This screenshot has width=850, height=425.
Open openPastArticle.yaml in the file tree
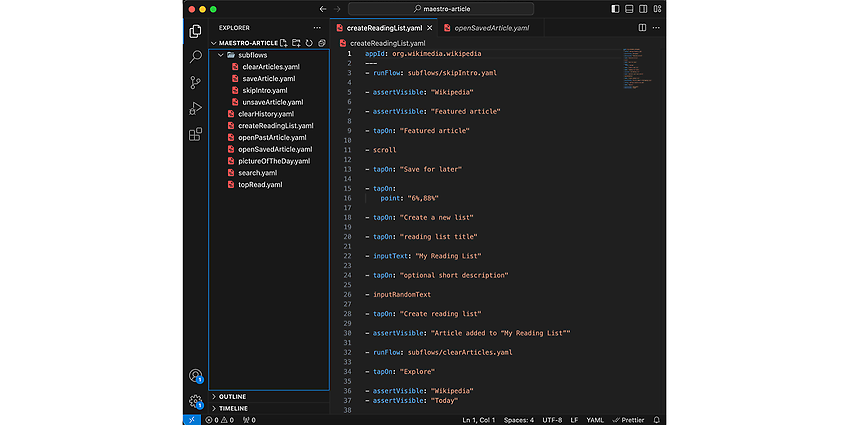pyautogui.click(x=272, y=137)
